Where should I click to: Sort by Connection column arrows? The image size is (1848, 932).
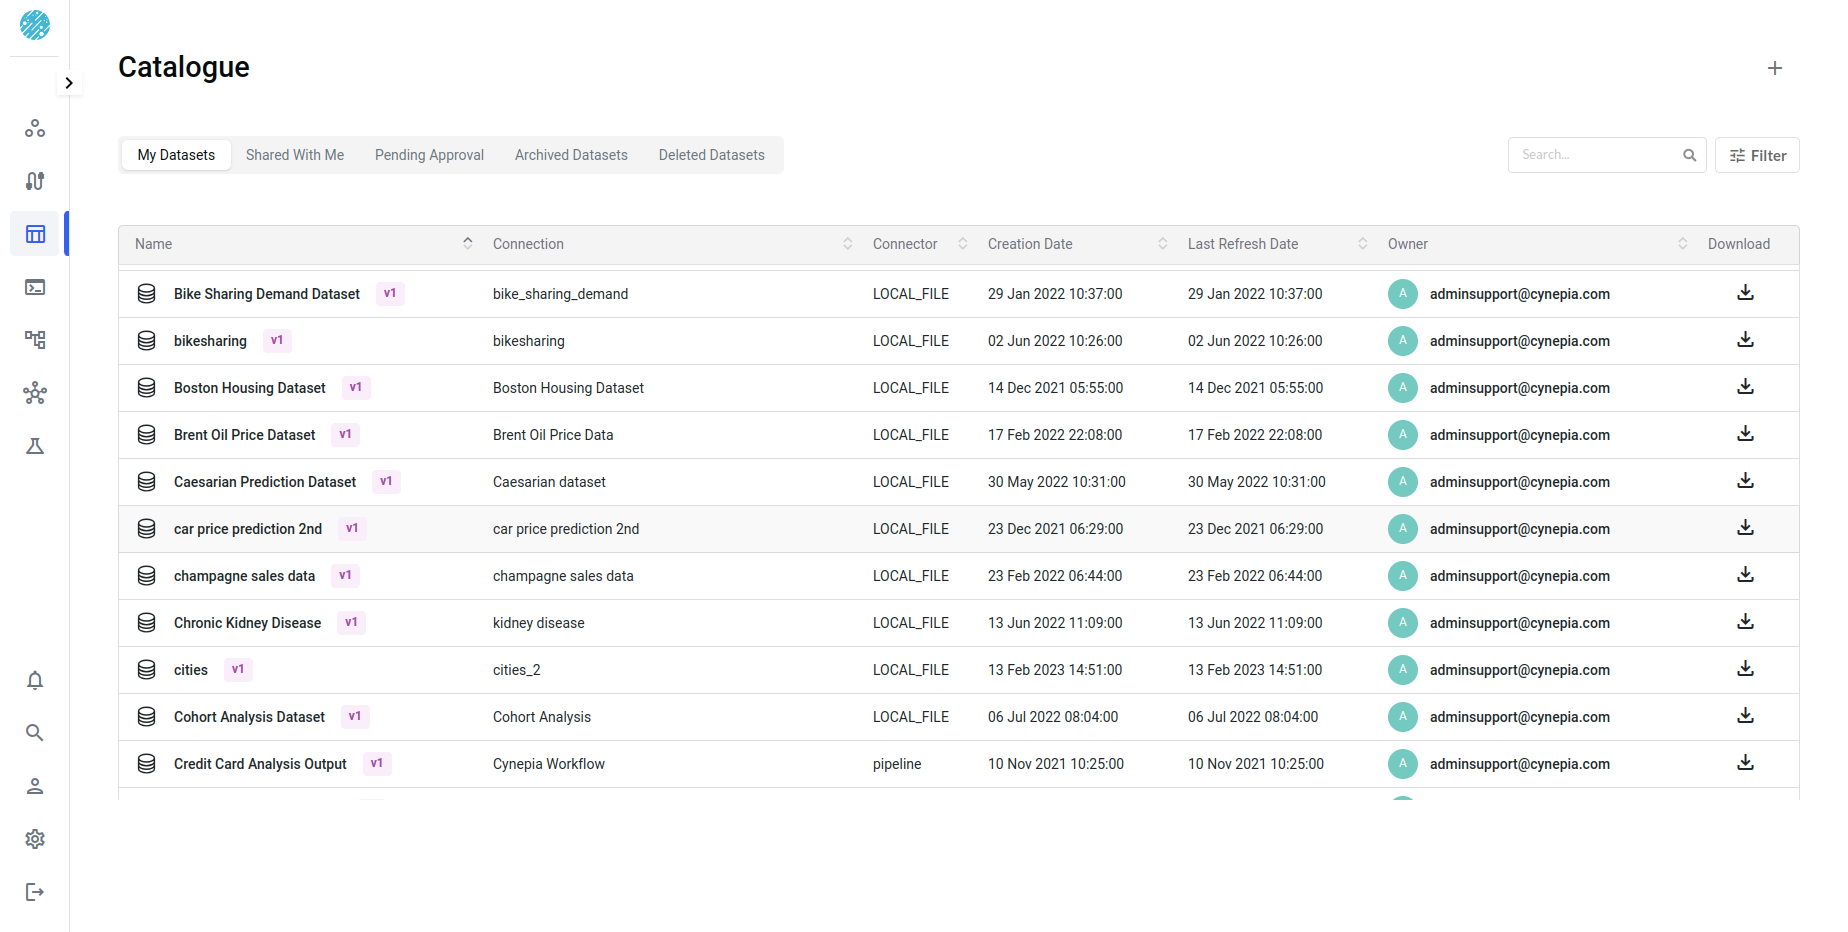pyautogui.click(x=848, y=243)
